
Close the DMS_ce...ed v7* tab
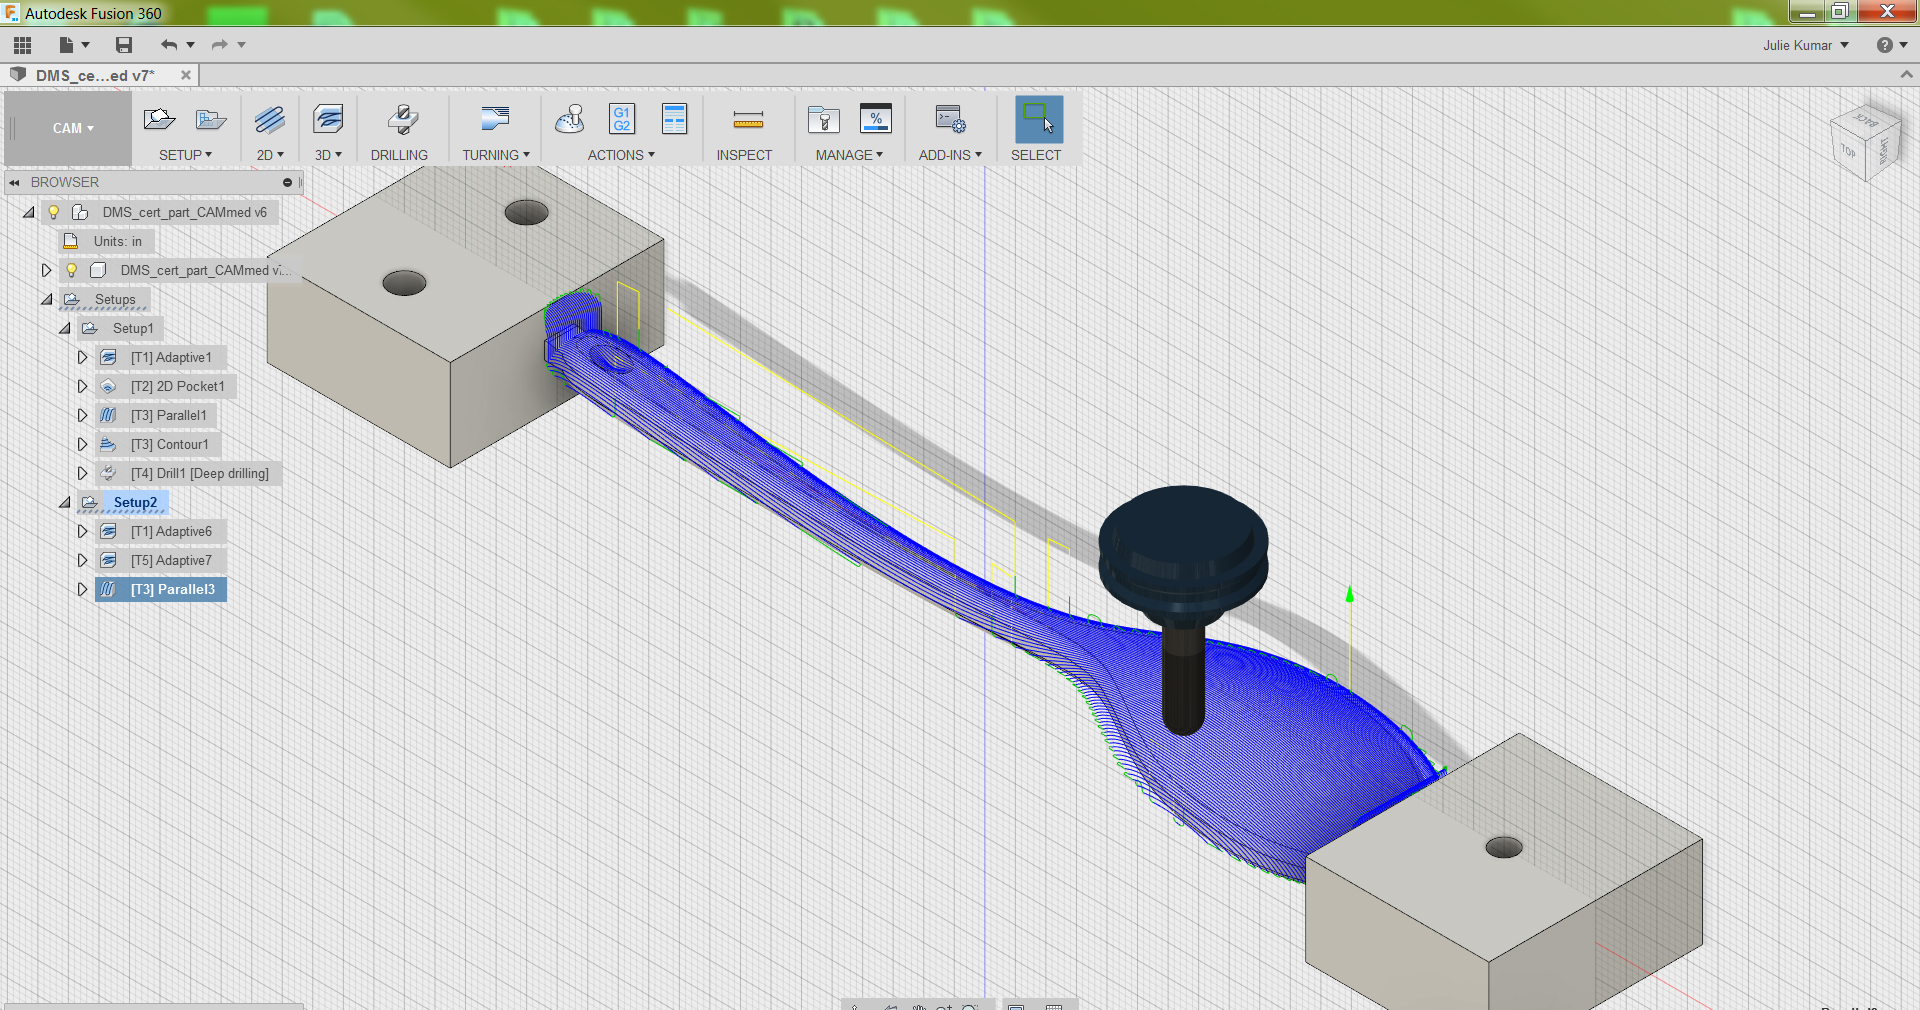(x=186, y=75)
